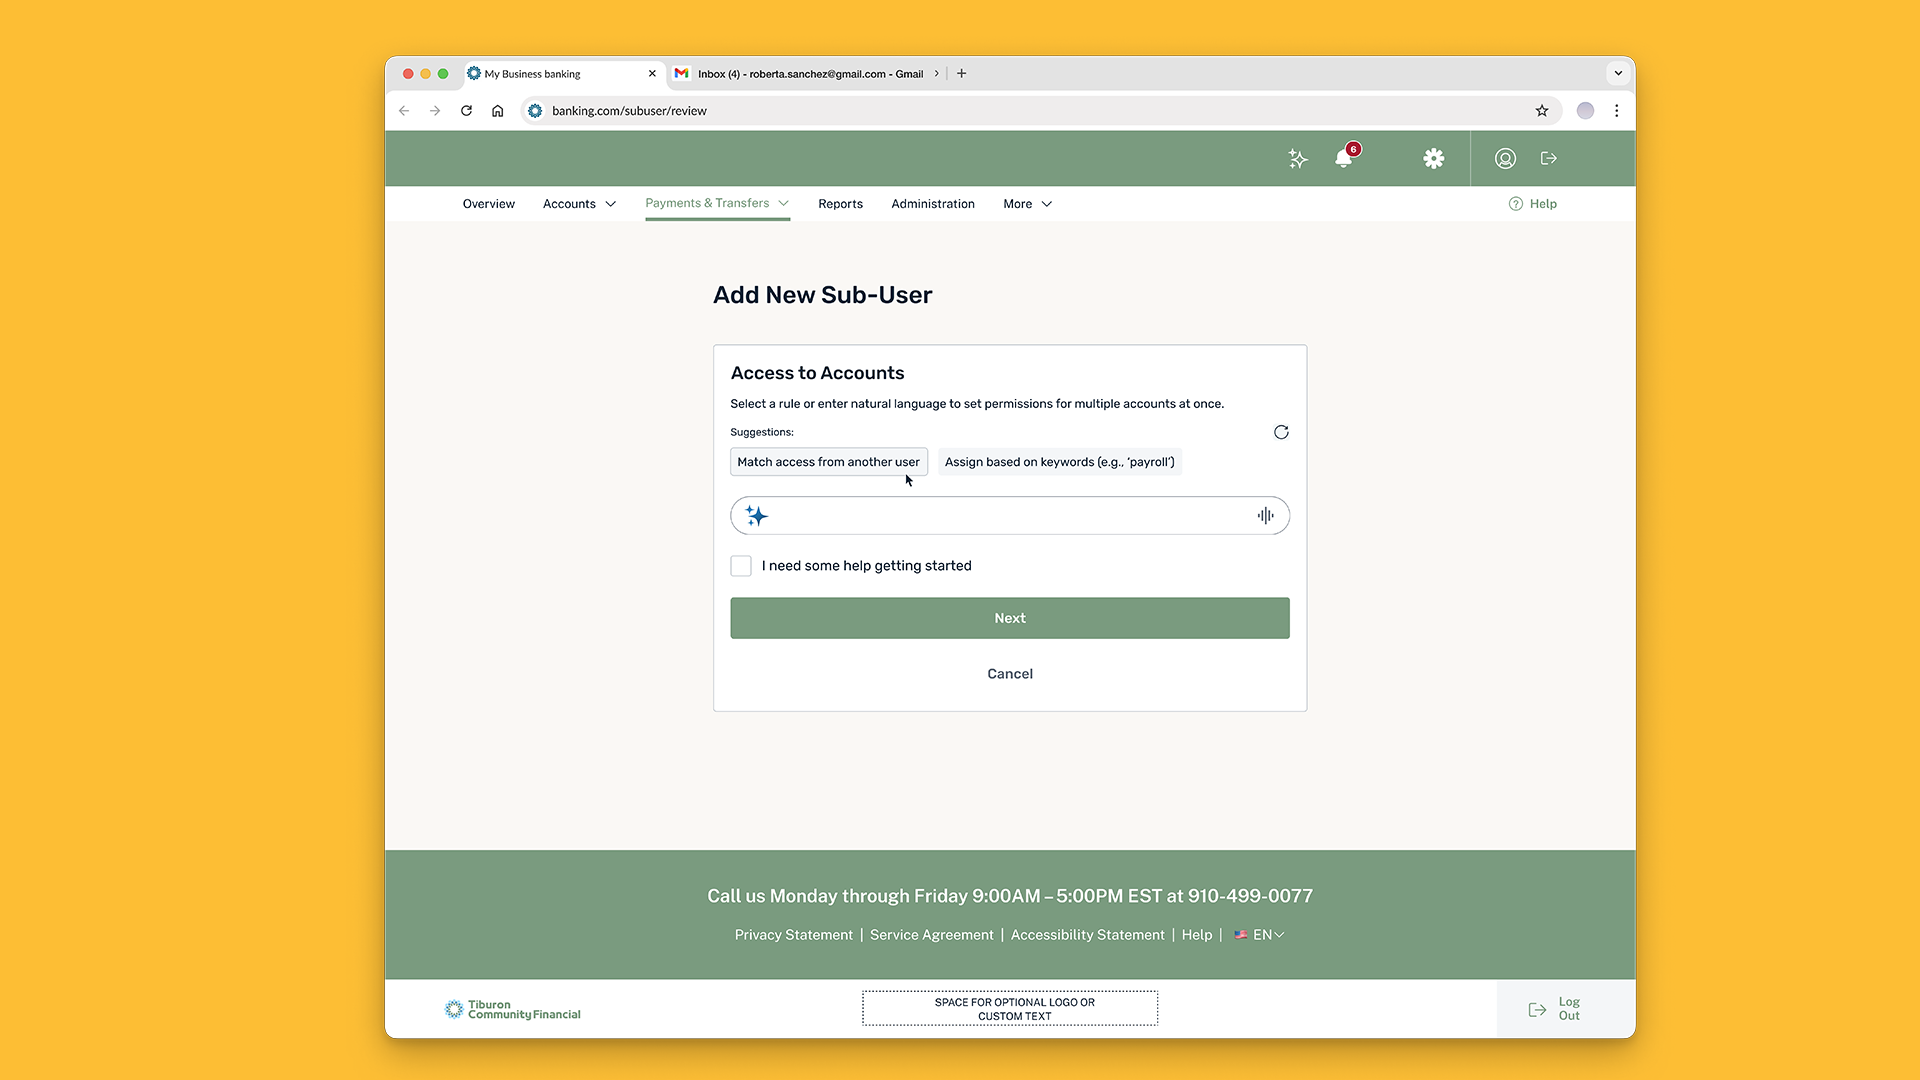Click the AI sparkle icon in header
Screen dimensions: 1920x1080
click(x=1297, y=159)
